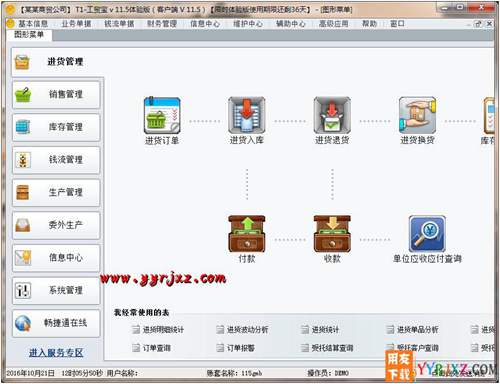Viewport: 500px width, 384px height.
Task: Switch to 钱流管理 sidebar section
Action: point(56,160)
